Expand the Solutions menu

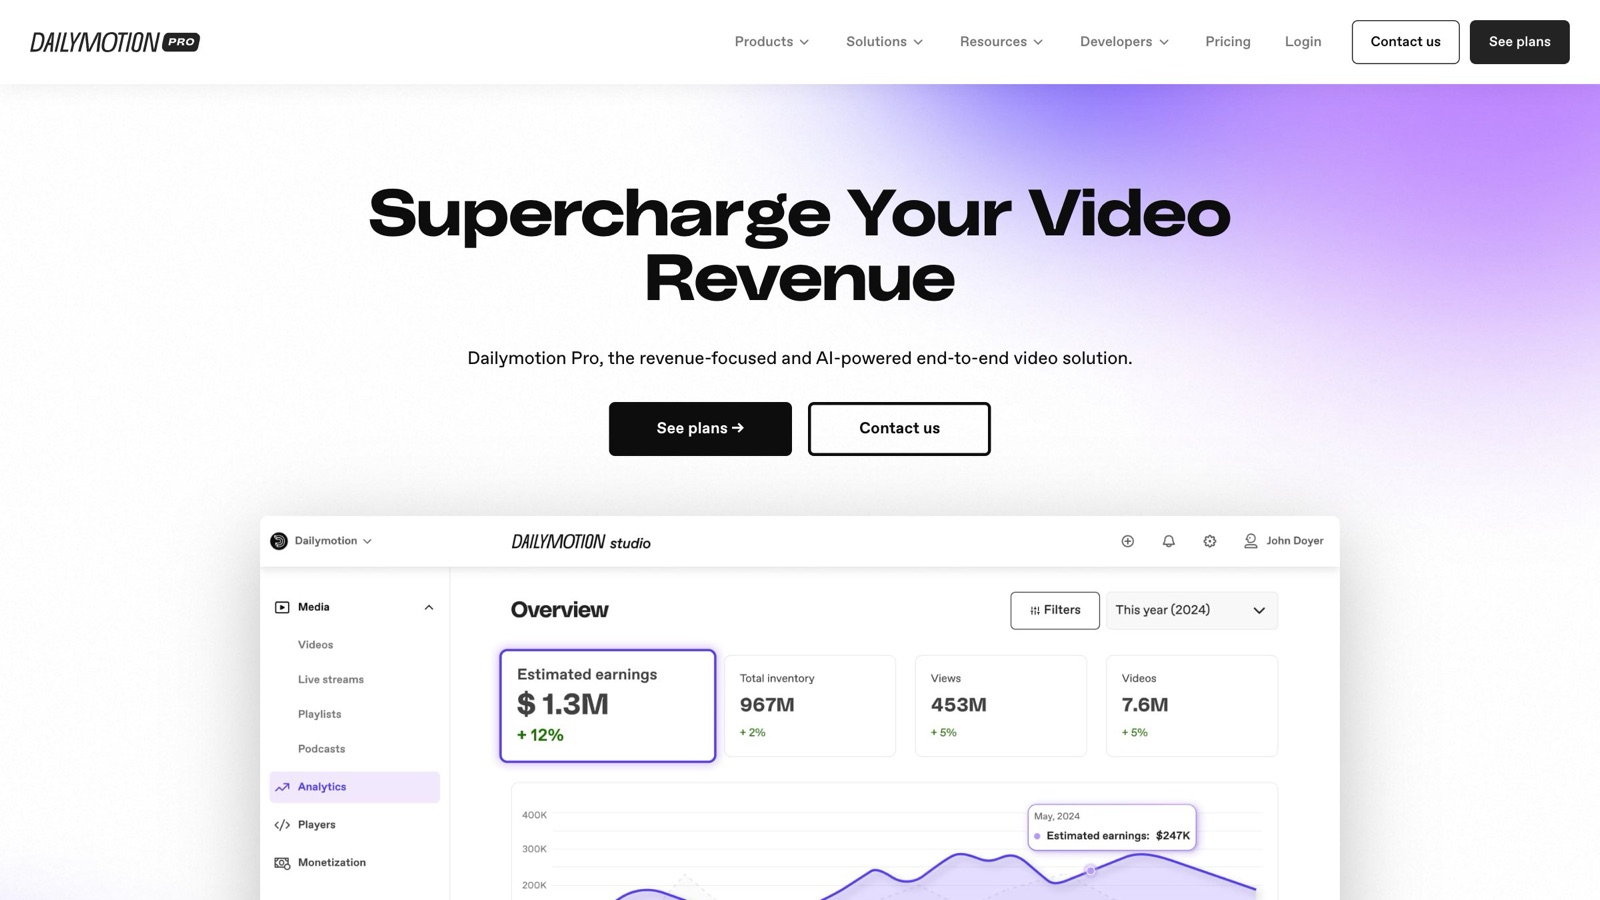(x=885, y=42)
